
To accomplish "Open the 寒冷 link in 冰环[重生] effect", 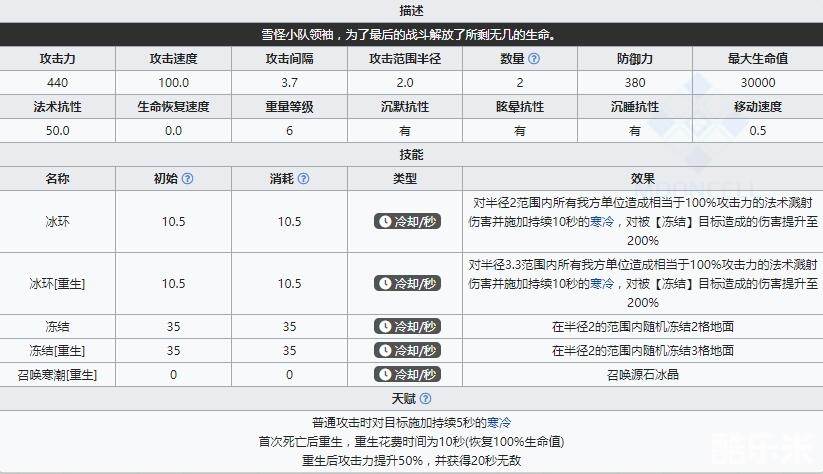I will [x=602, y=283].
